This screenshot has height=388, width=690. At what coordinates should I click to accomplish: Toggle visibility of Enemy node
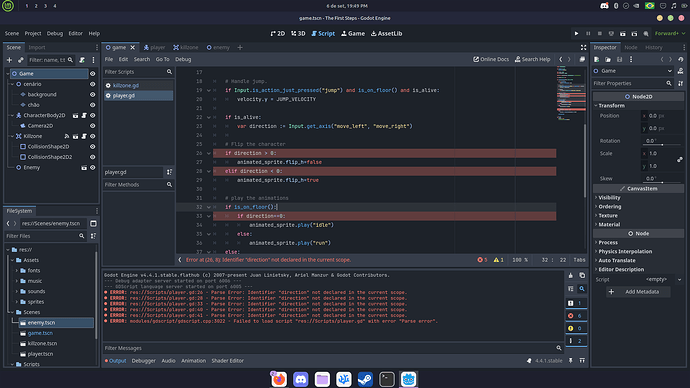click(x=92, y=168)
